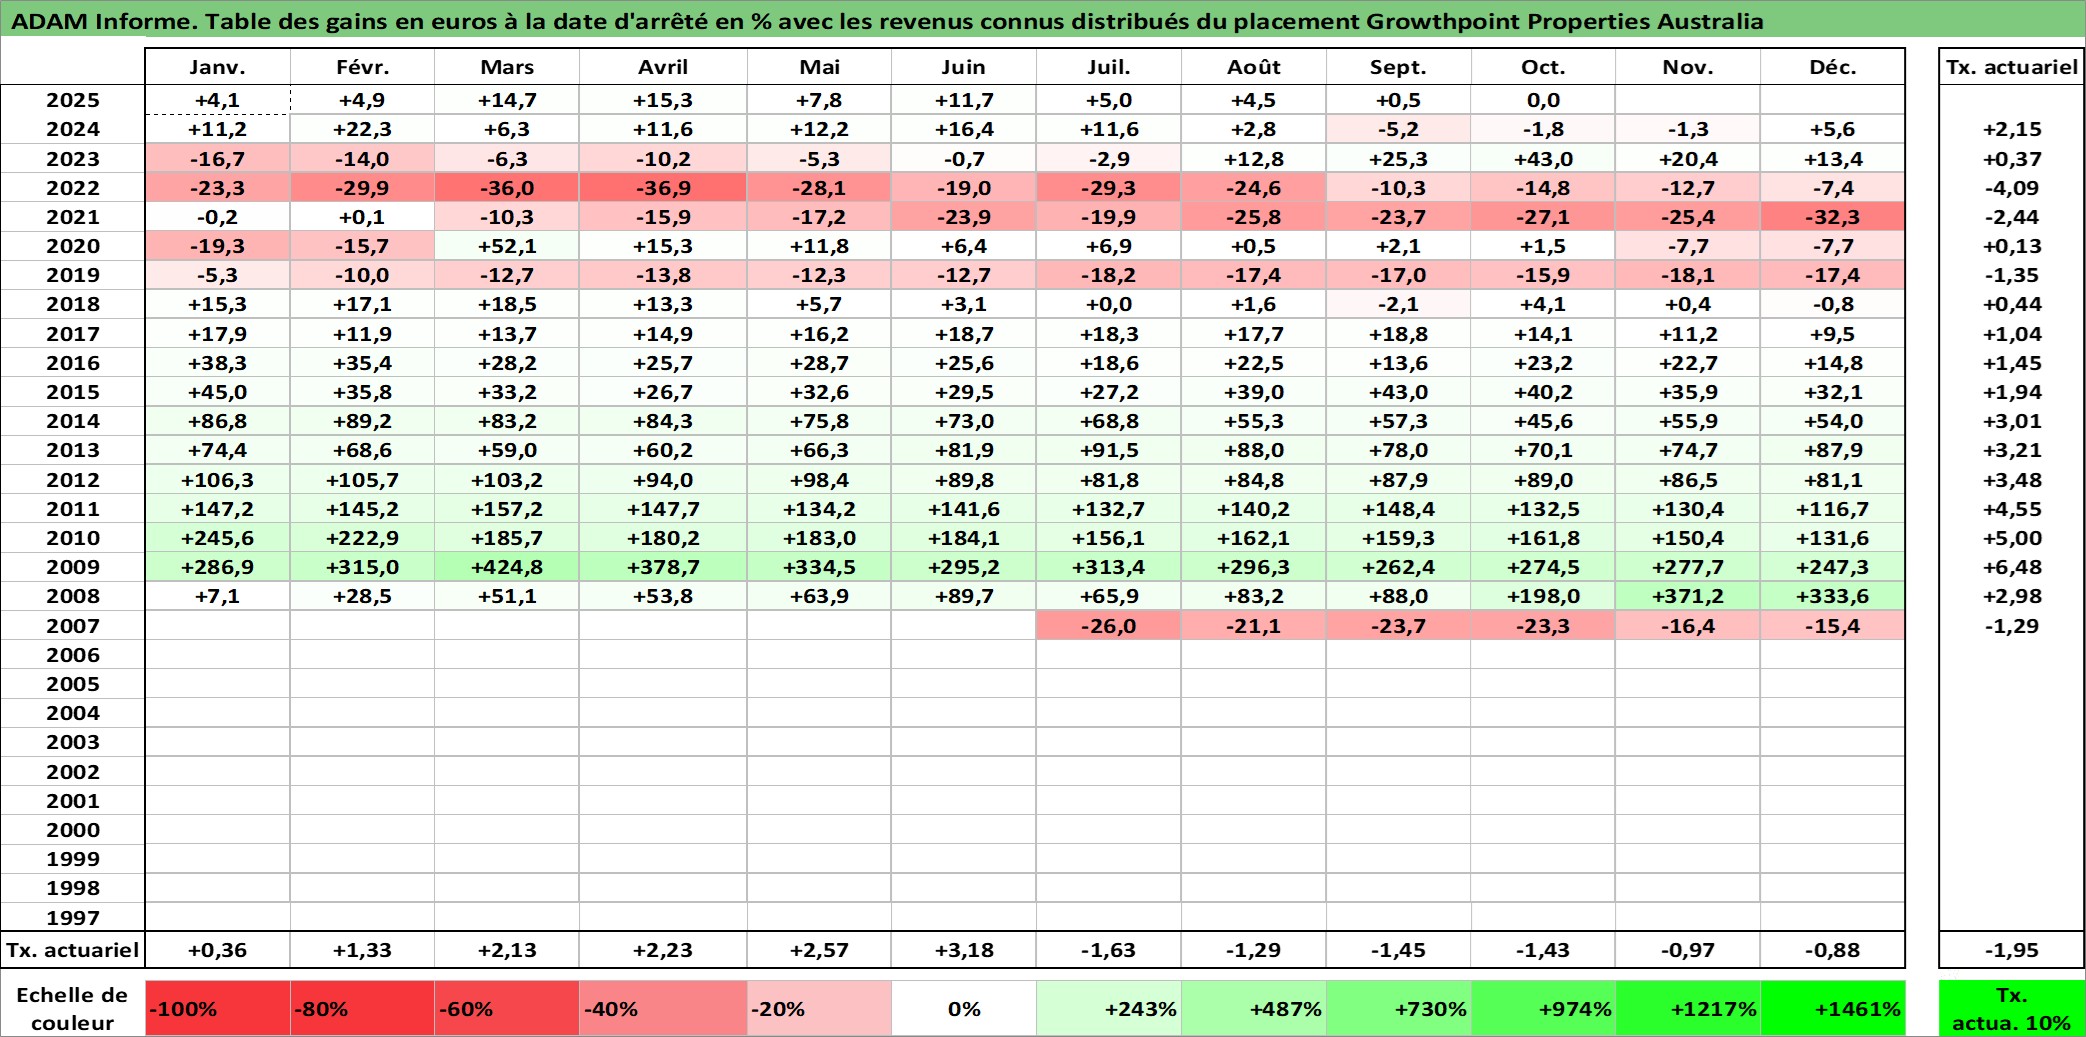Select the -36,9 cell in 2022 row
2086x1037 pixels.
663,188
